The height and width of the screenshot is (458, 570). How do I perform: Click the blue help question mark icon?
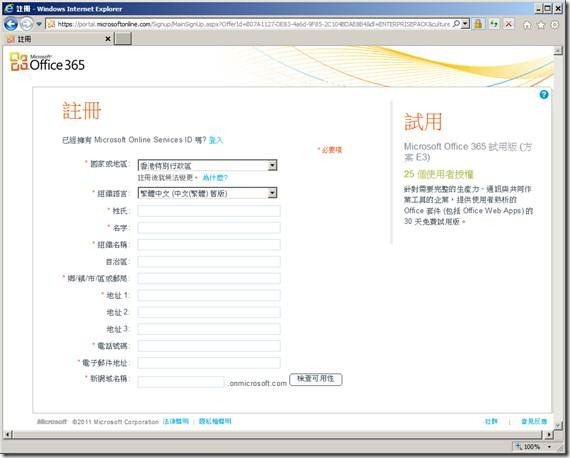(544, 95)
